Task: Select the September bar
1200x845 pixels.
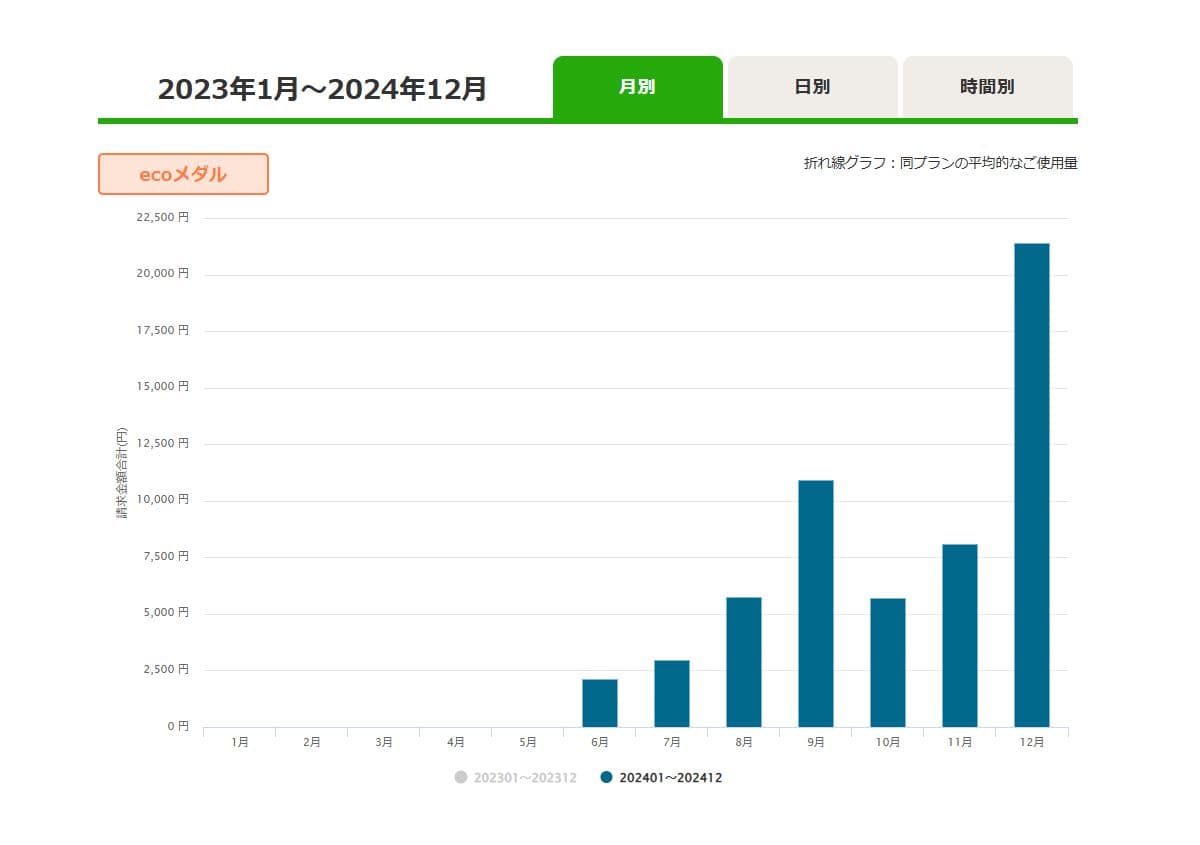Action: tap(815, 603)
